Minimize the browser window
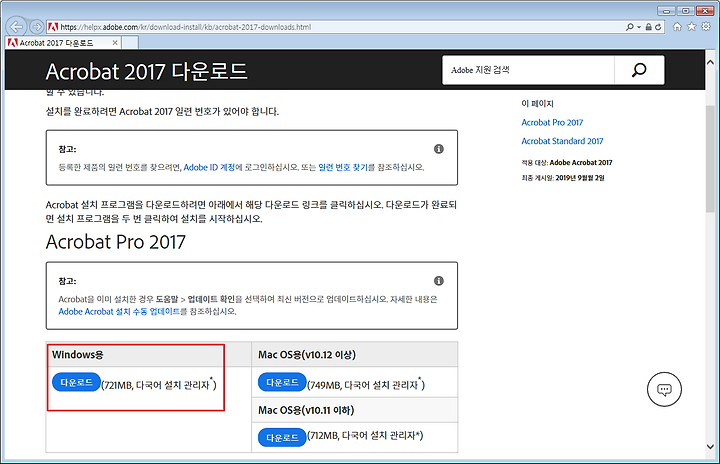 coord(666,11)
